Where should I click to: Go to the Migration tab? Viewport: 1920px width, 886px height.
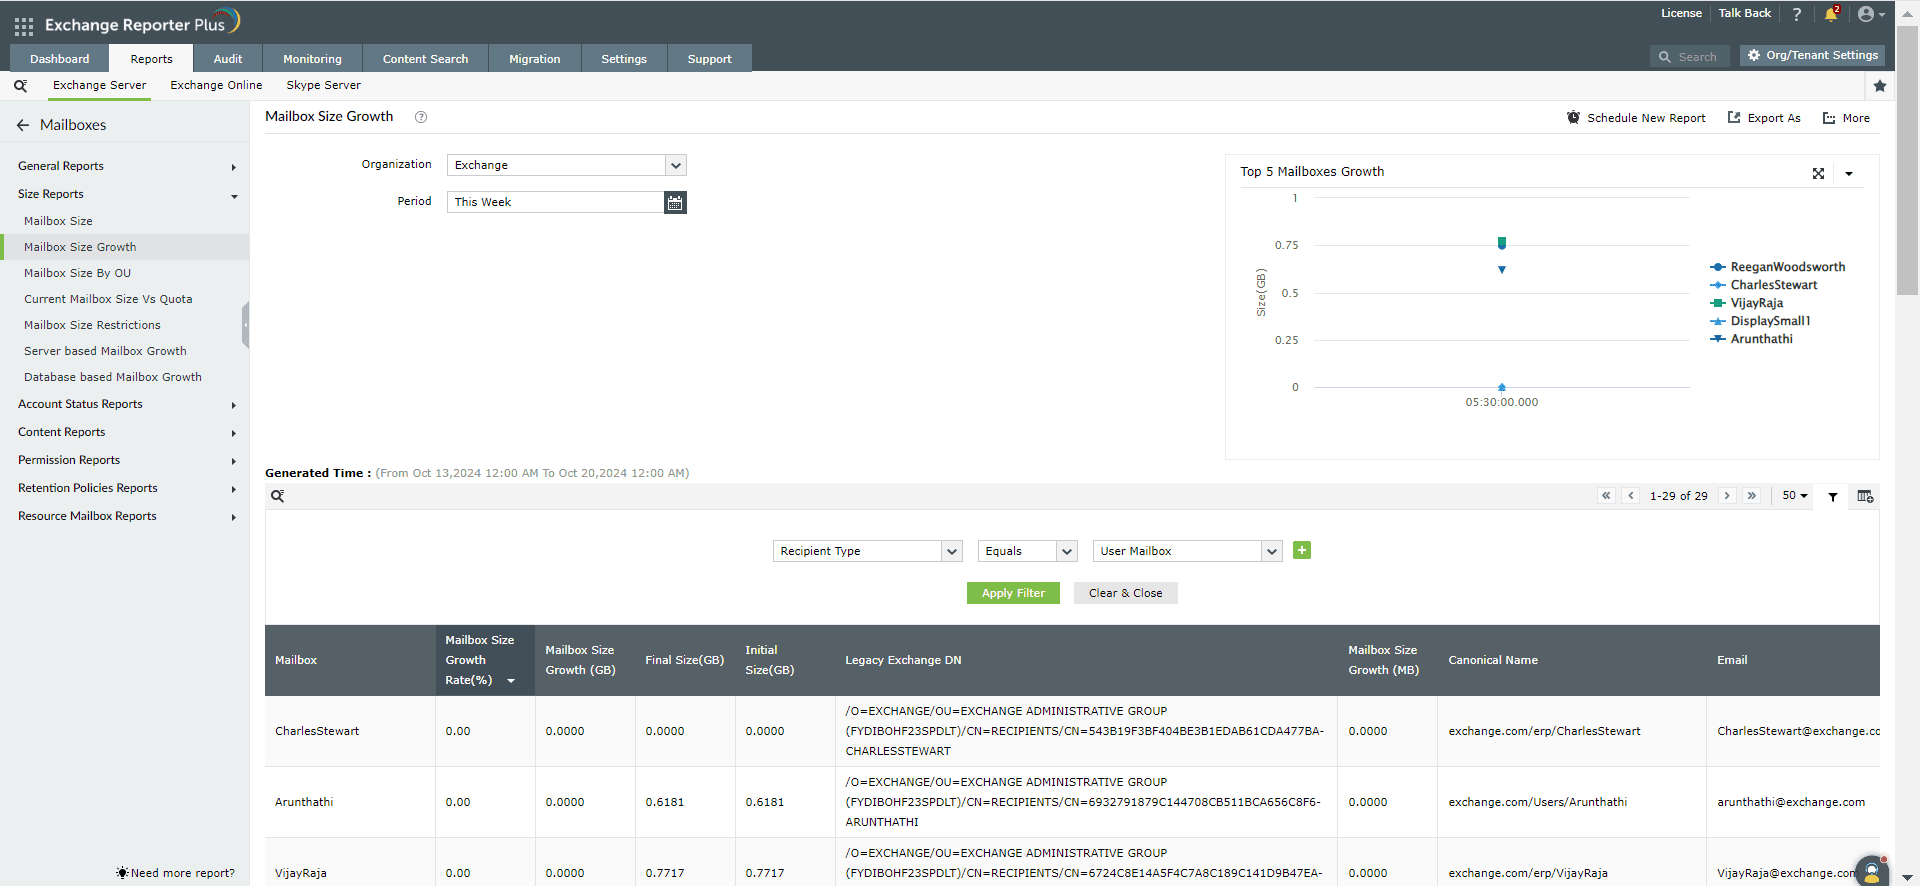tap(535, 59)
